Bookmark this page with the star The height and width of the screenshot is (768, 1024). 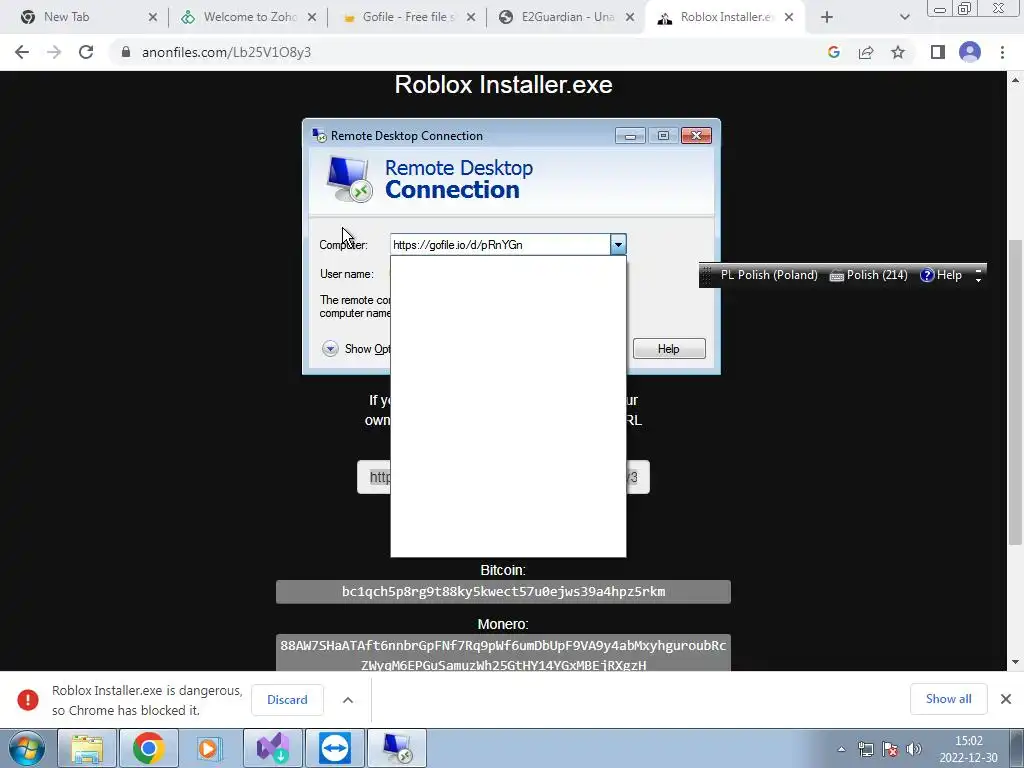[x=898, y=52]
